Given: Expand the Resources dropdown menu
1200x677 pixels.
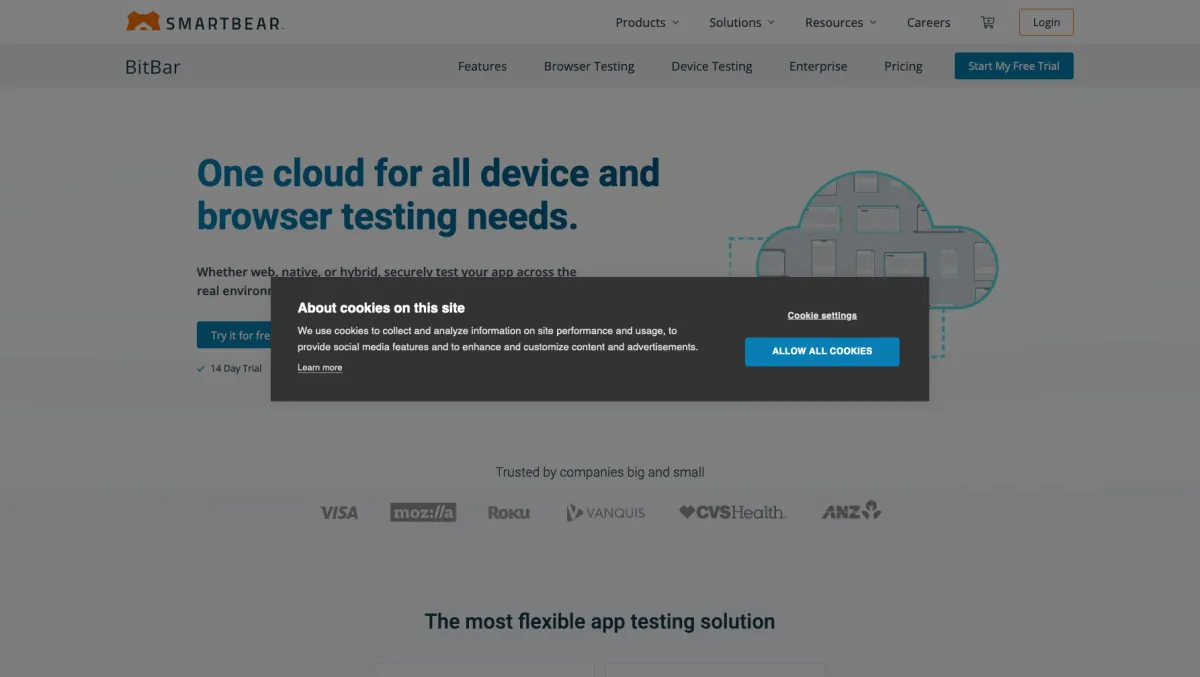Looking at the screenshot, I should 841,22.
